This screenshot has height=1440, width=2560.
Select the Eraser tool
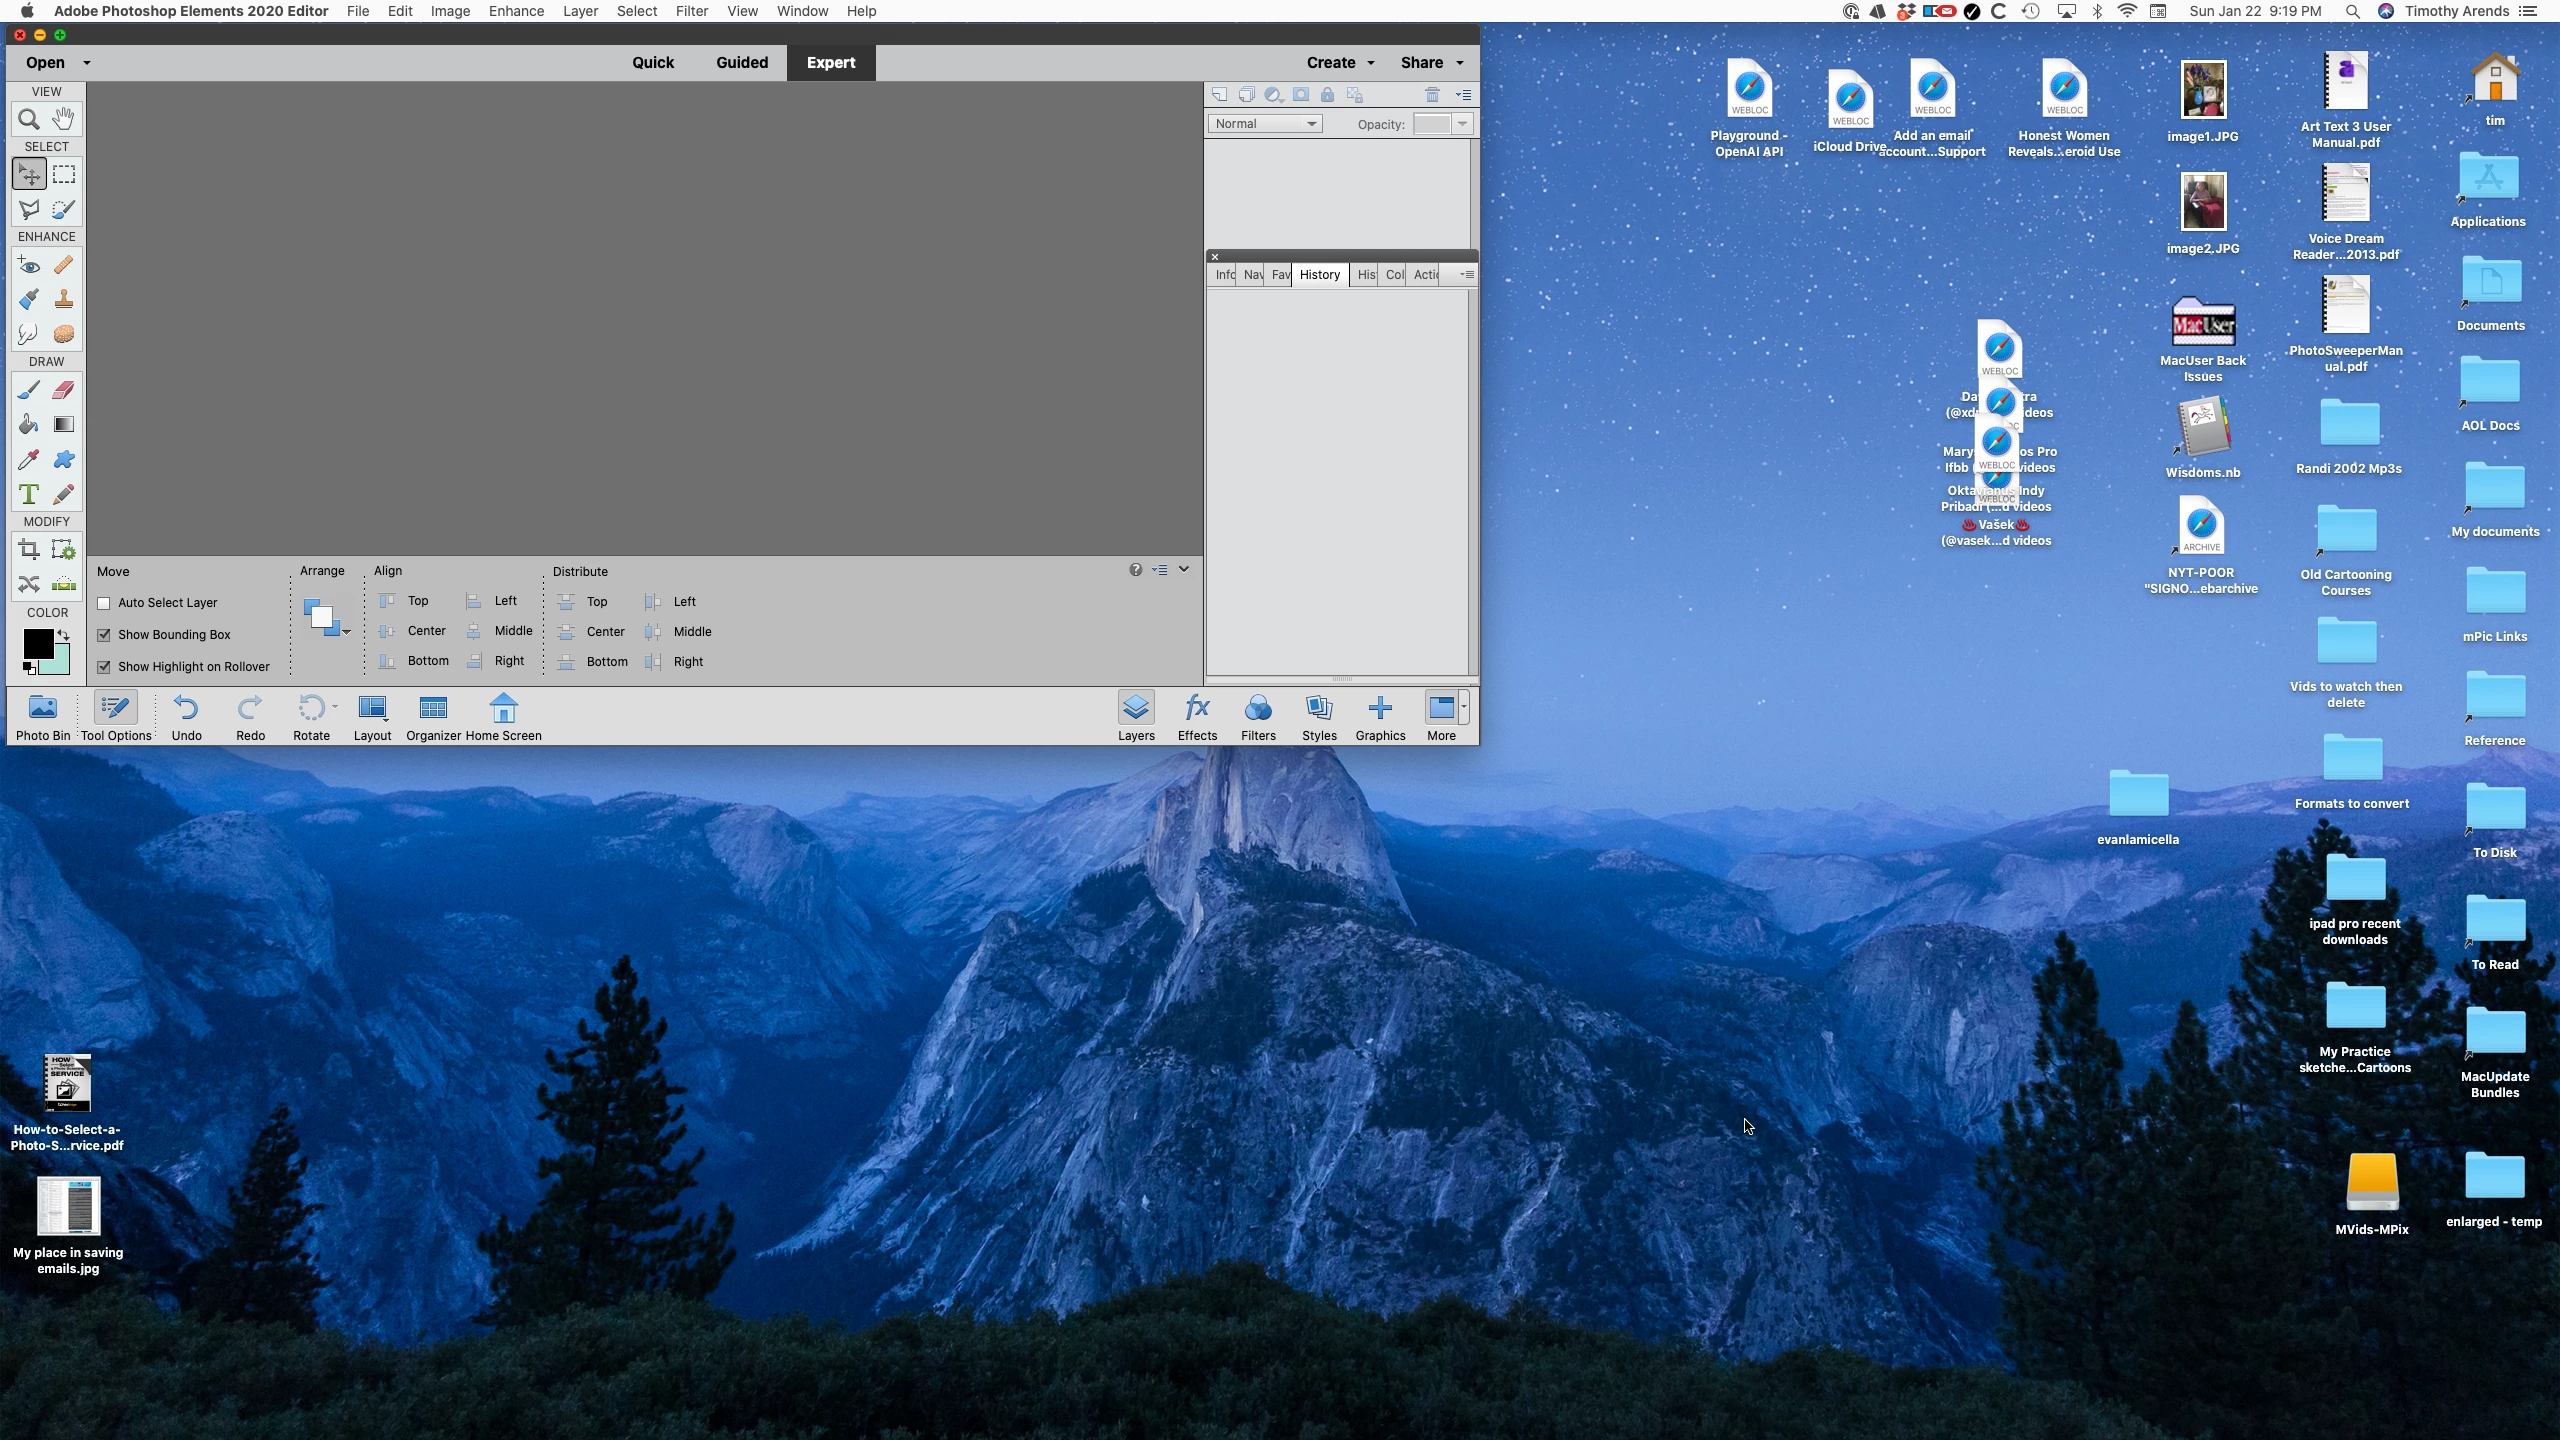click(64, 390)
